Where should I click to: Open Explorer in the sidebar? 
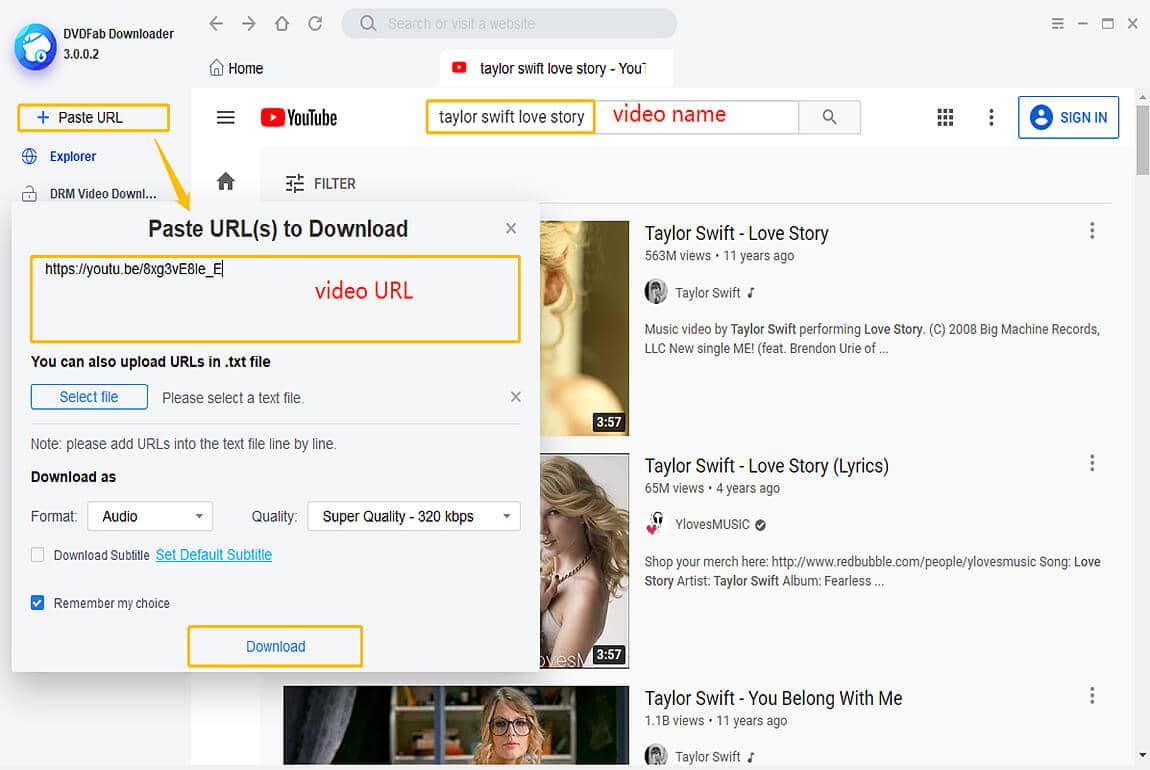pos(73,156)
